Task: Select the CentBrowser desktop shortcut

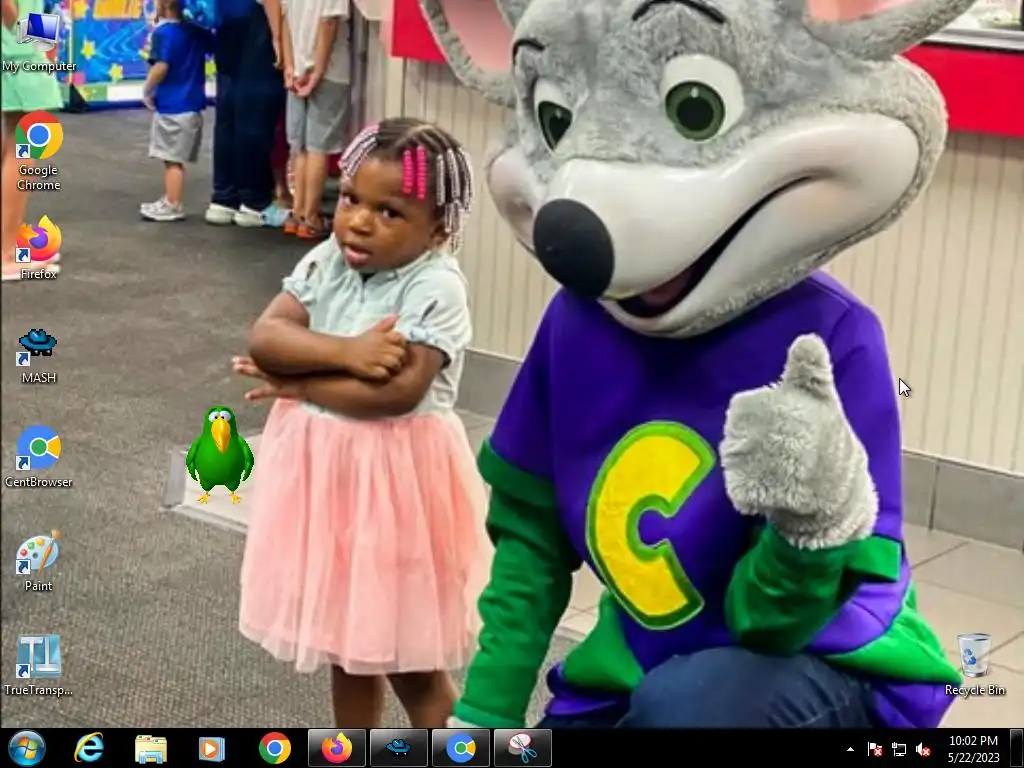Action: (39, 457)
